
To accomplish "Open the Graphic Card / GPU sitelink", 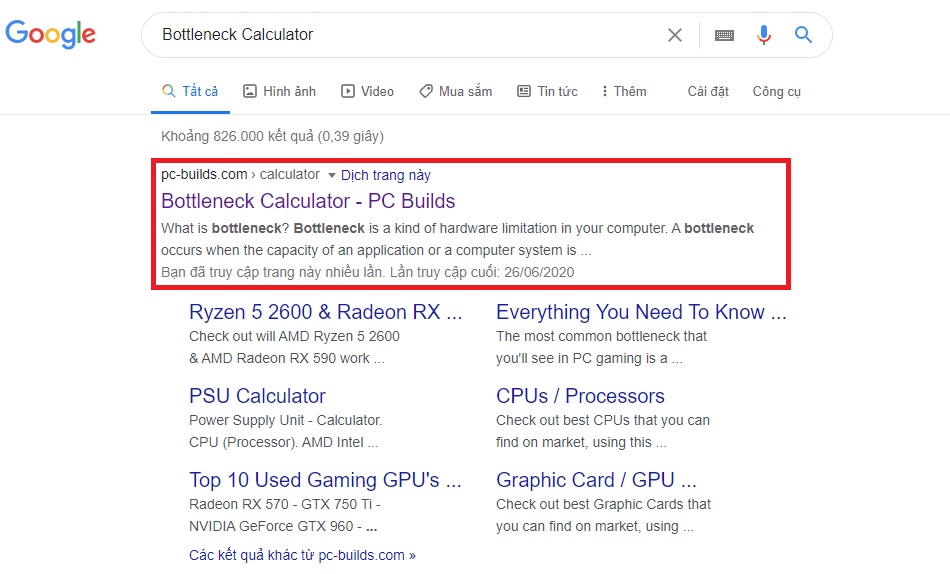I will (x=596, y=479).
